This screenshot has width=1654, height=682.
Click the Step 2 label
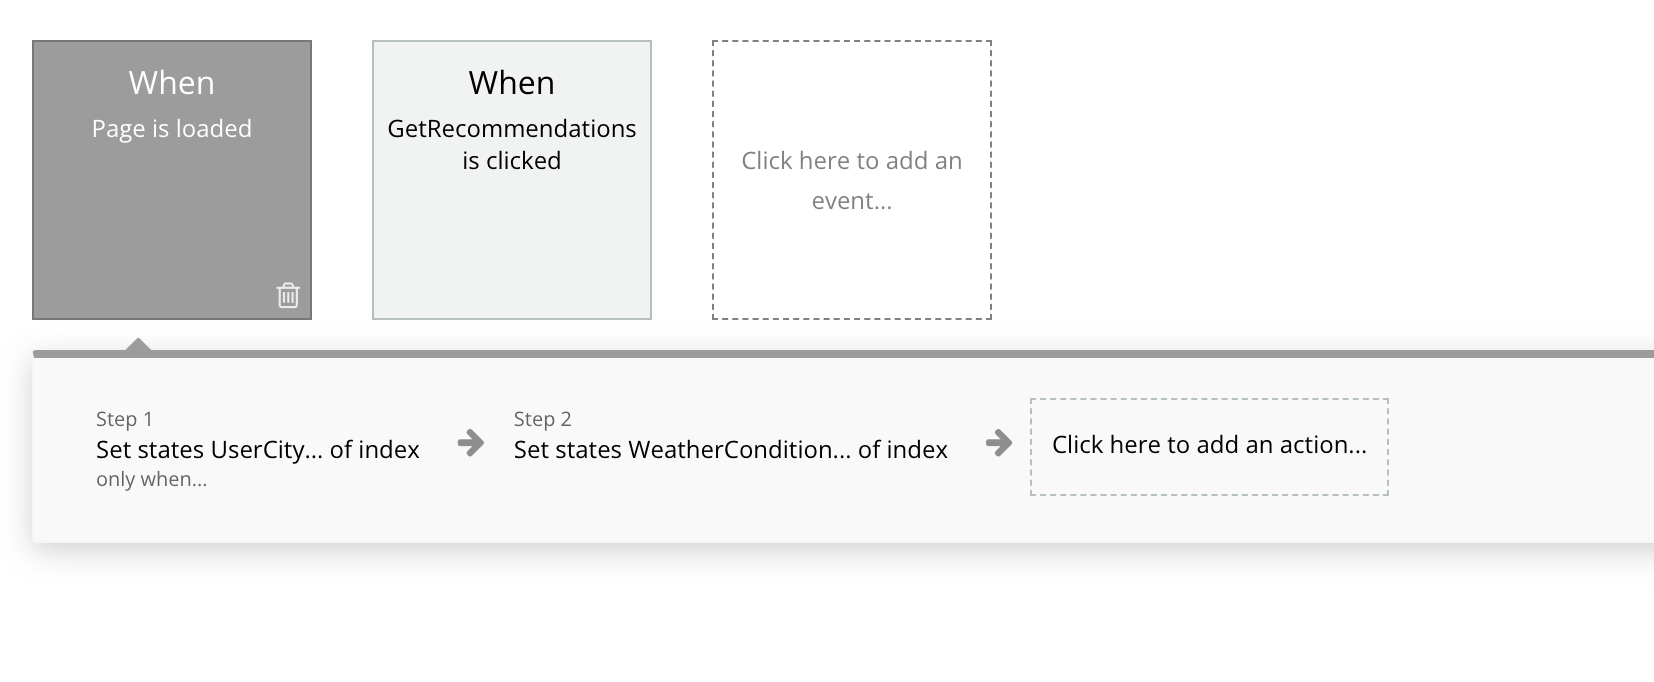[x=542, y=419]
